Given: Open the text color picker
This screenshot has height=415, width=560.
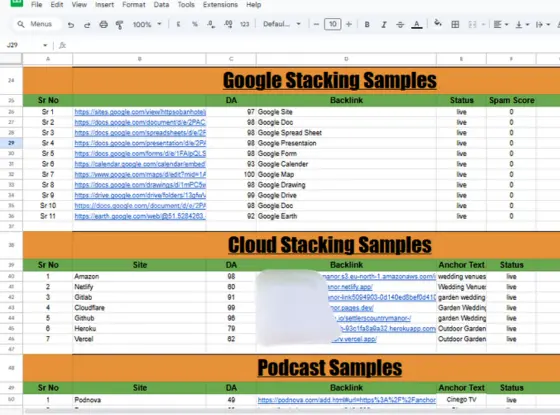Looking at the screenshot, I should (416, 24).
